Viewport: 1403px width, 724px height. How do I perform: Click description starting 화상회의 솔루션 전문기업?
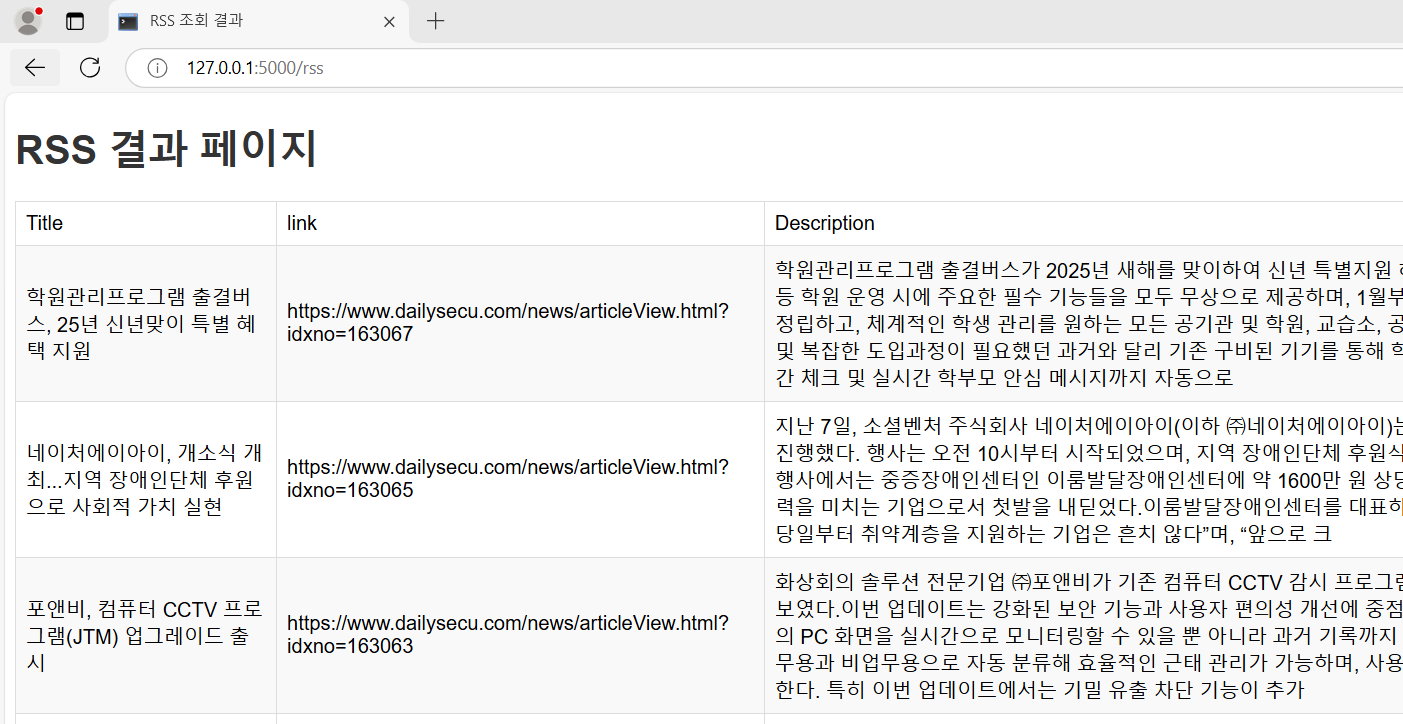click(x=1084, y=635)
